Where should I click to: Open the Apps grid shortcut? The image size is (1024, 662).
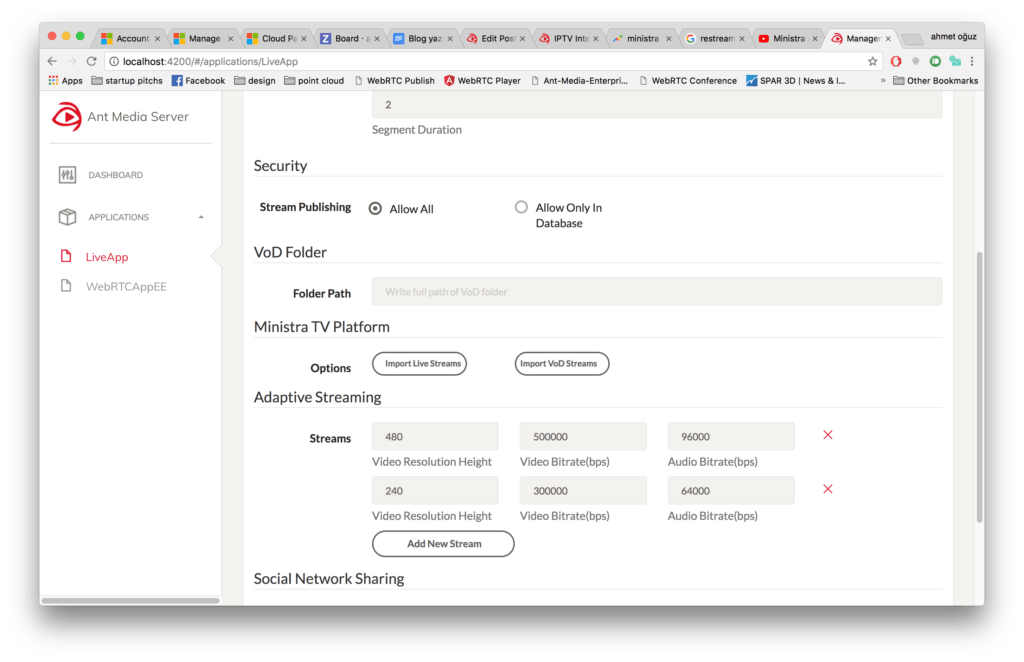(x=65, y=80)
